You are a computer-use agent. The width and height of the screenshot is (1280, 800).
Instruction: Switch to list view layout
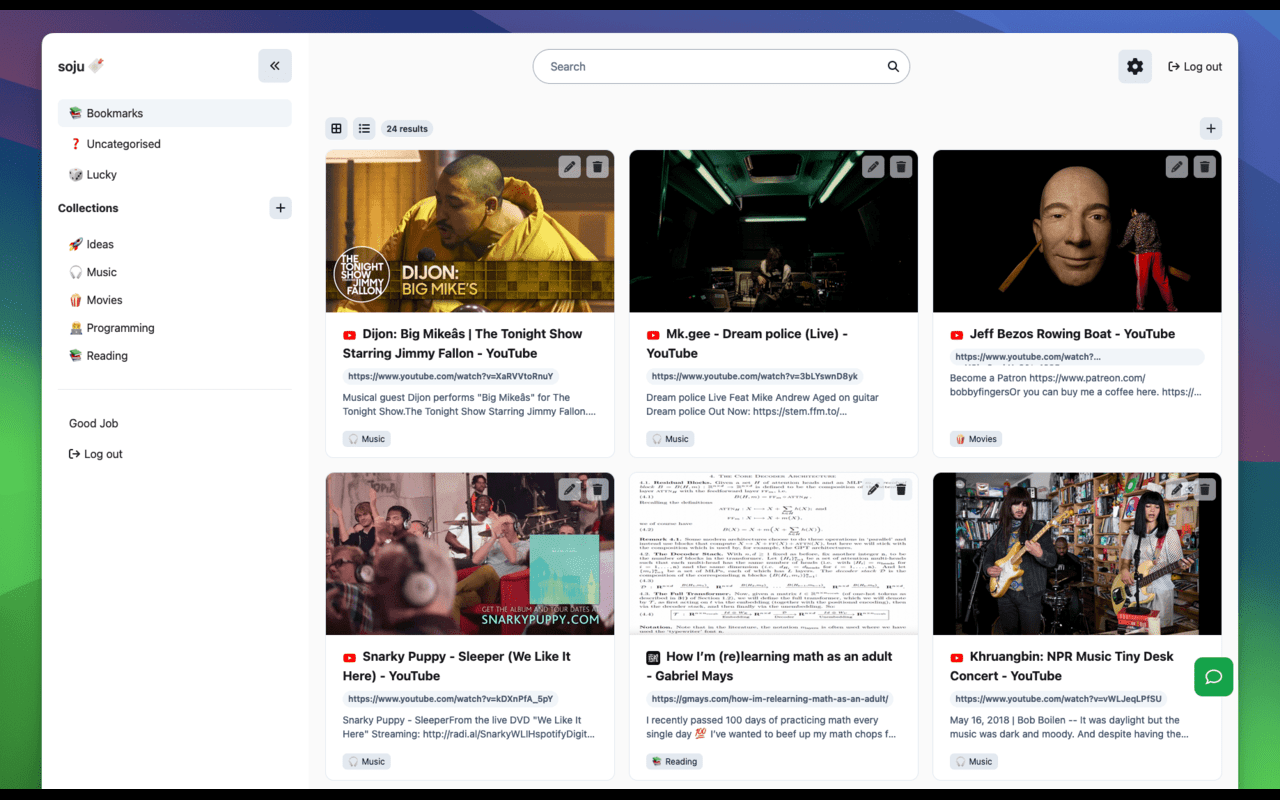point(364,128)
